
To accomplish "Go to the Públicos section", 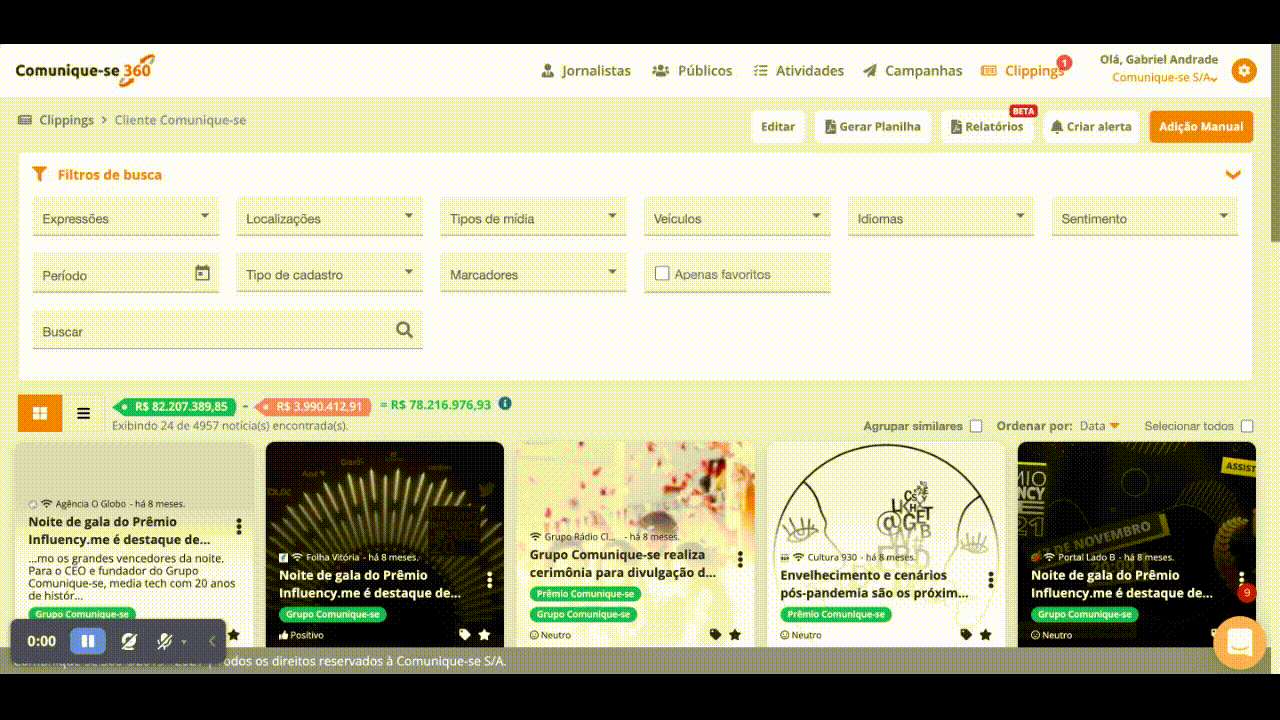I will (692, 71).
